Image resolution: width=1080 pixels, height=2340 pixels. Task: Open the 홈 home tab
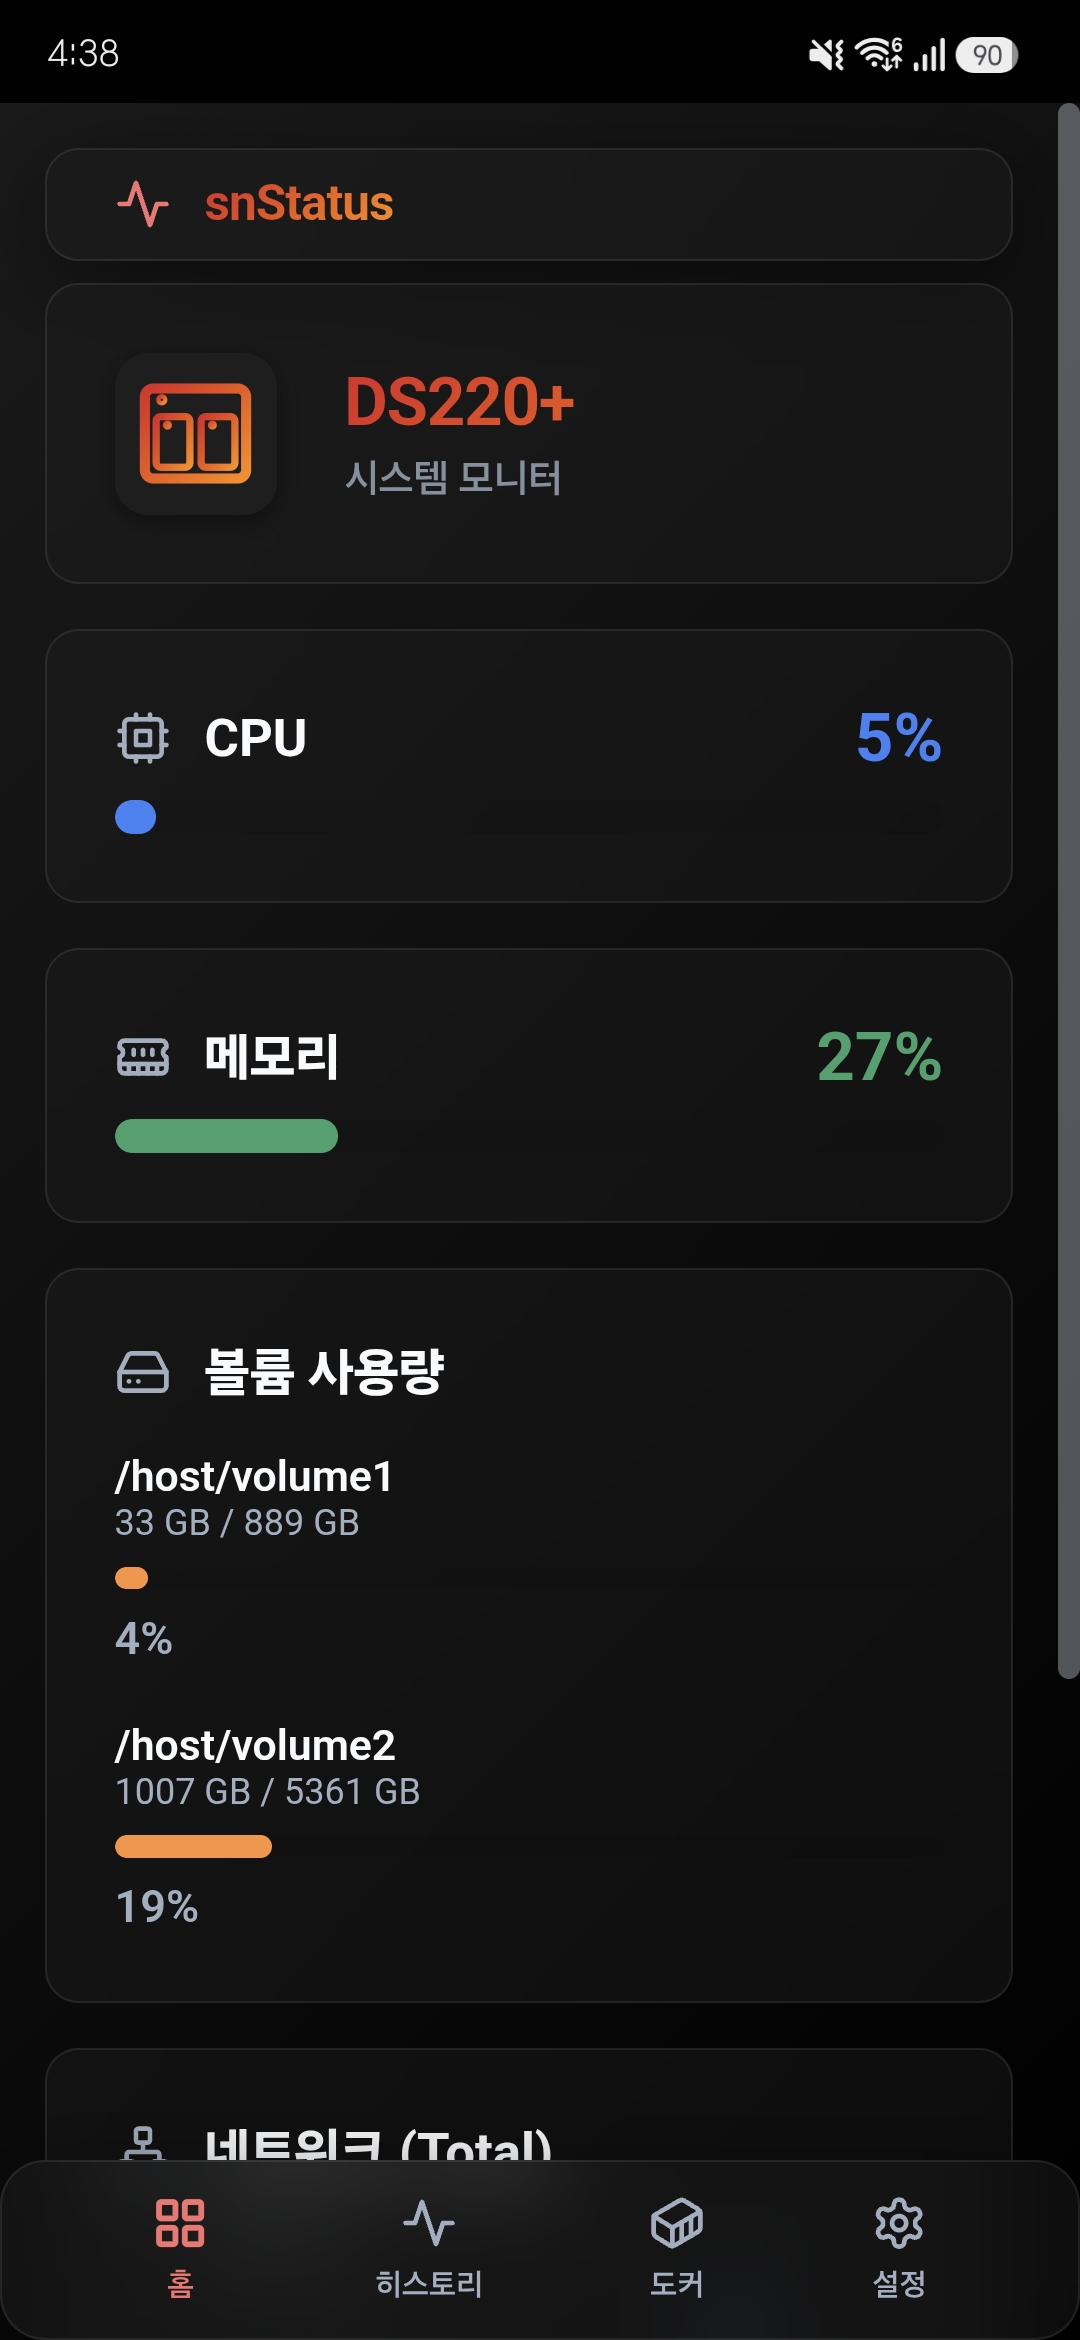(180, 2245)
